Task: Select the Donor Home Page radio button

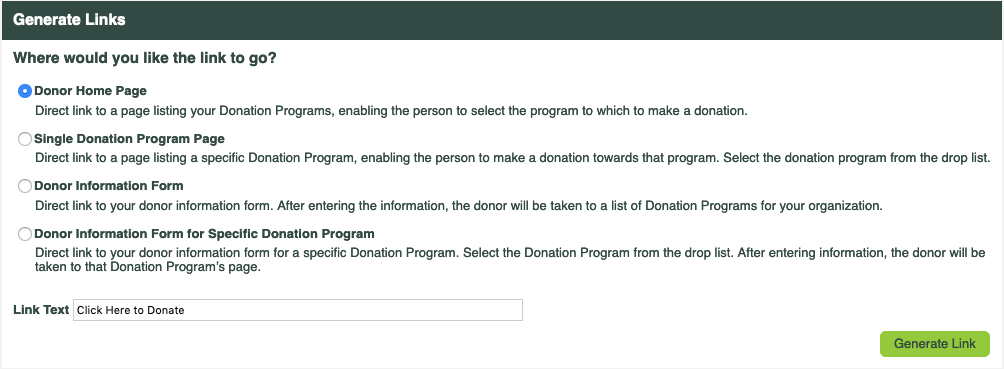Action: 25,92
